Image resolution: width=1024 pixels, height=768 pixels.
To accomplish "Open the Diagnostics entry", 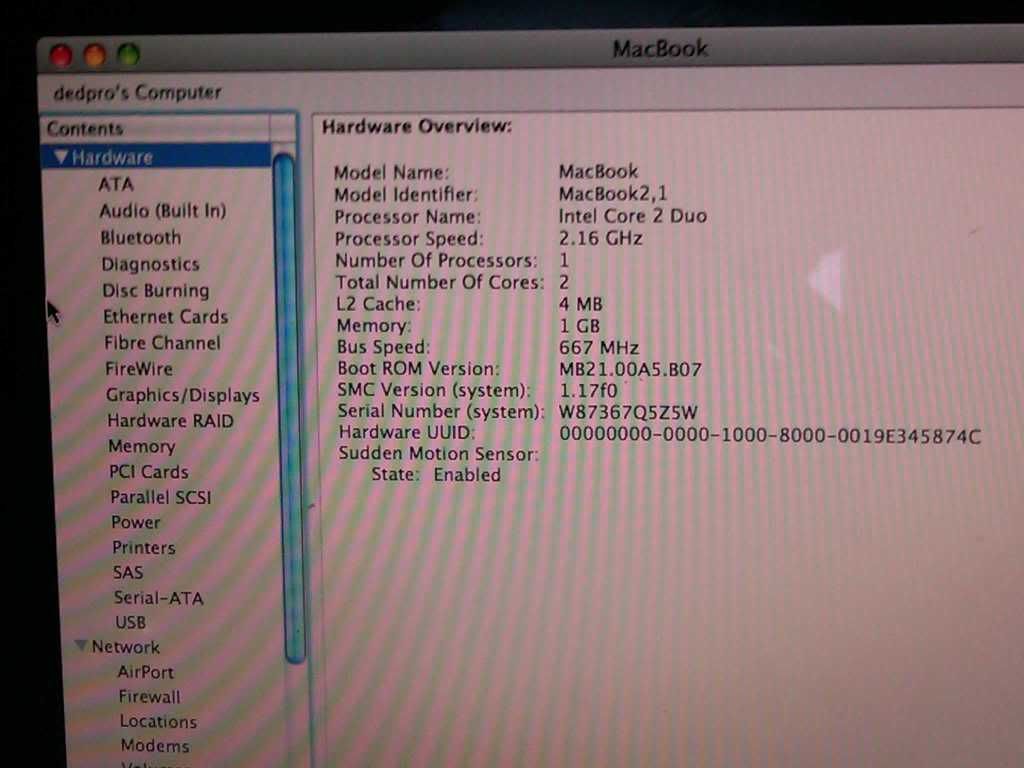I will pos(150,264).
